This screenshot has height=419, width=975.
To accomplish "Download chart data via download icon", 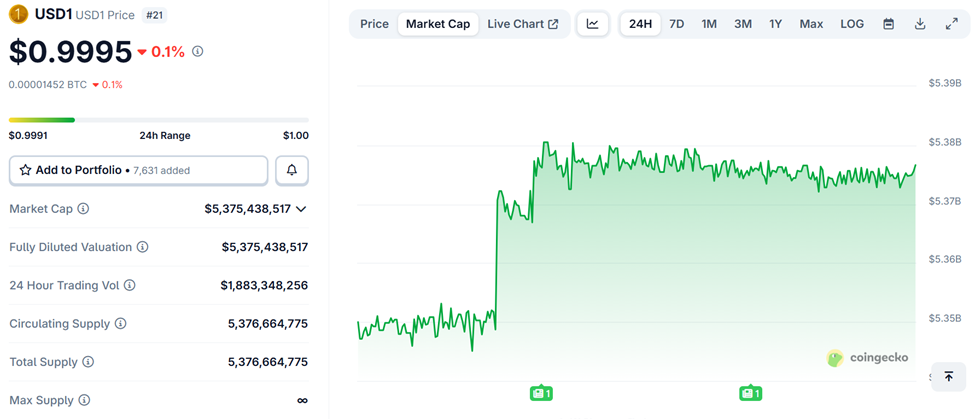I will pyautogui.click(x=920, y=24).
